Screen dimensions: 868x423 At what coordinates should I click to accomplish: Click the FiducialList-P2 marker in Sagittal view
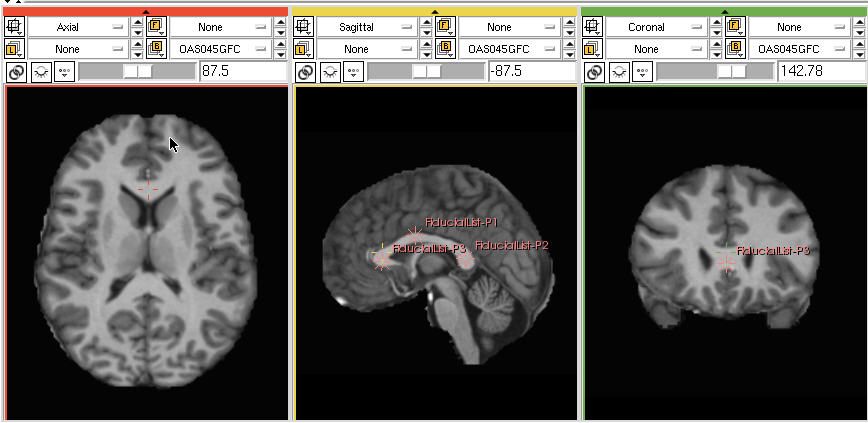464,258
